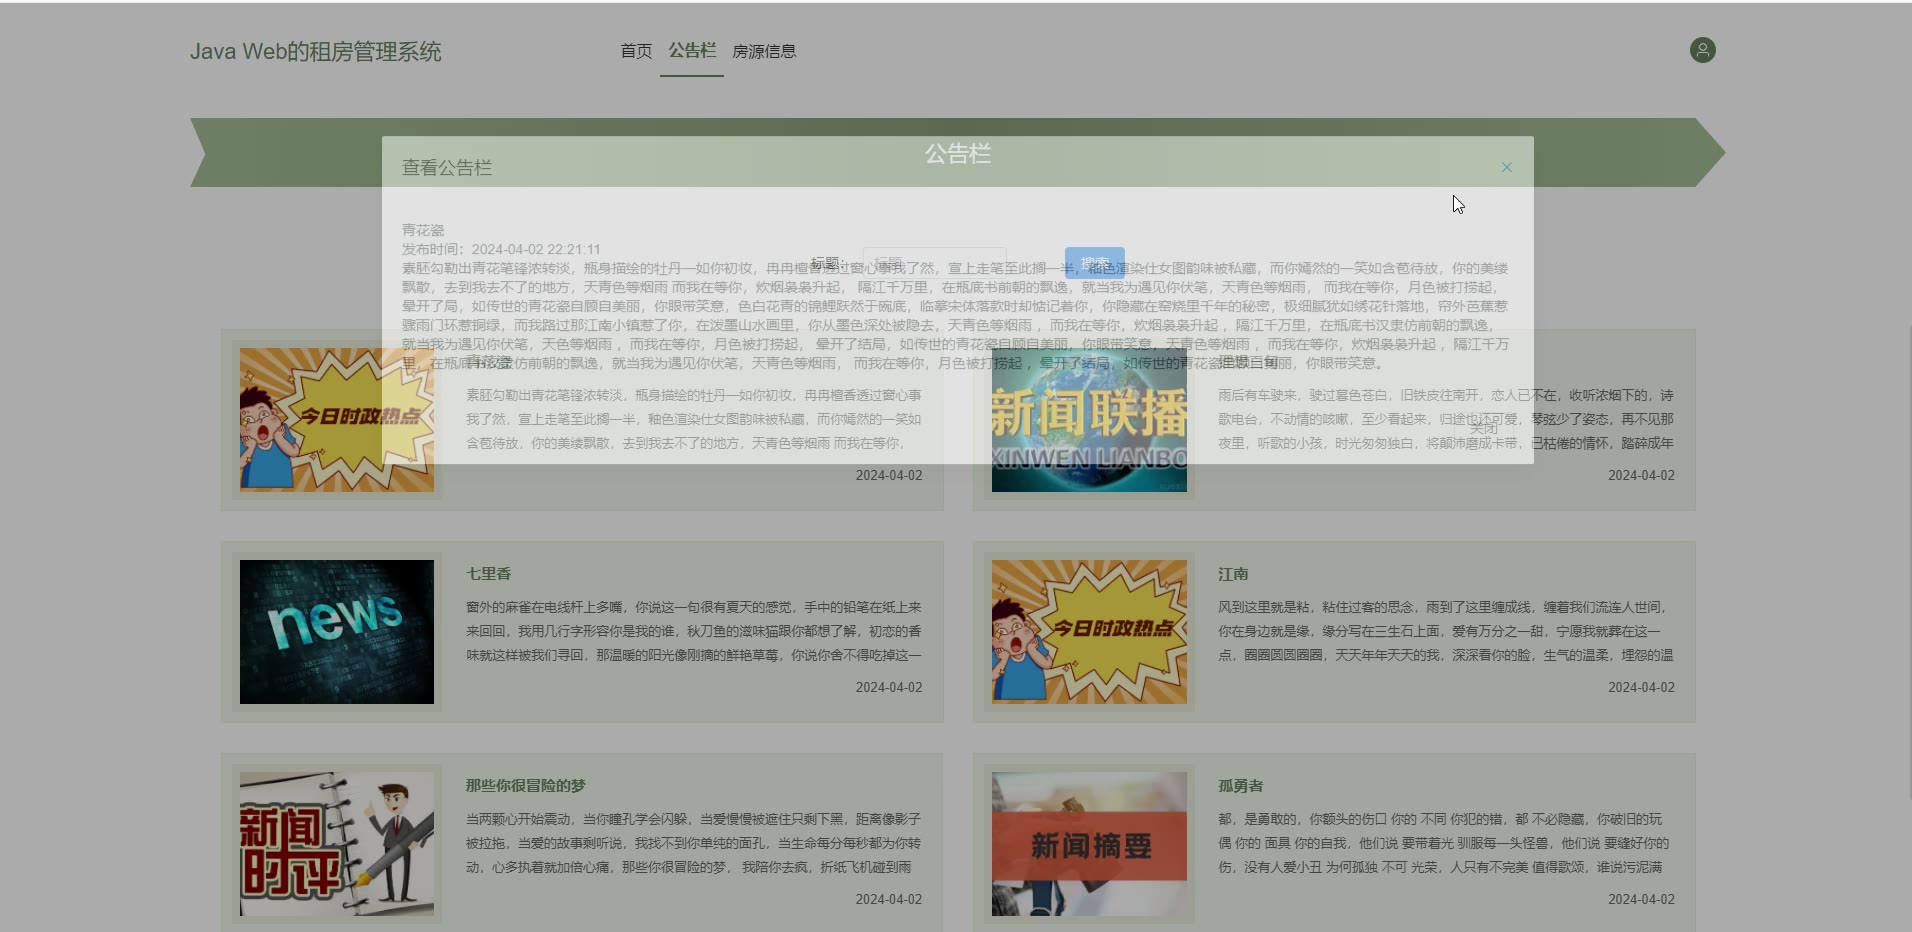Open the 房源信息 nav item
Screen dimensions: 1912x932
[764, 51]
